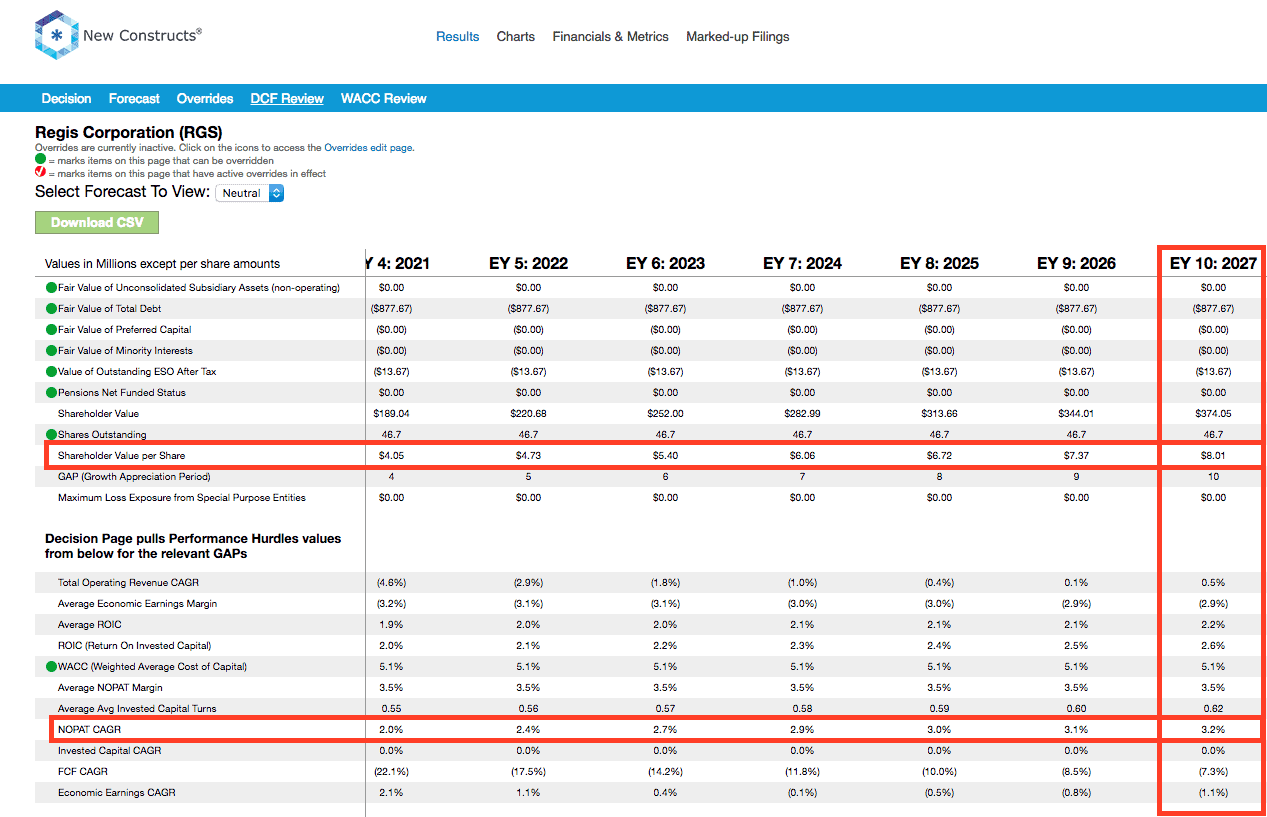
Task: Click the Average NOPAT Margin row label
Action: pos(110,688)
